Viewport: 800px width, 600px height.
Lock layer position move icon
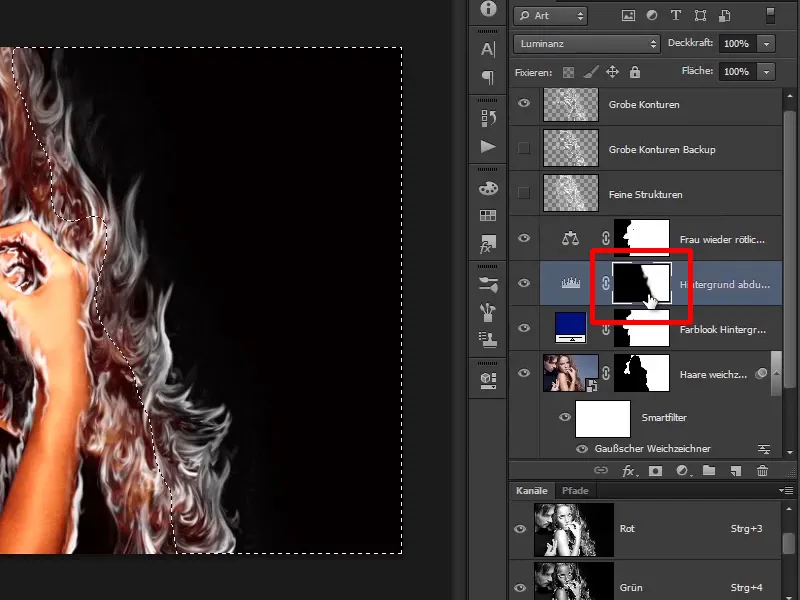pyautogui.click(x=612, y=72)
